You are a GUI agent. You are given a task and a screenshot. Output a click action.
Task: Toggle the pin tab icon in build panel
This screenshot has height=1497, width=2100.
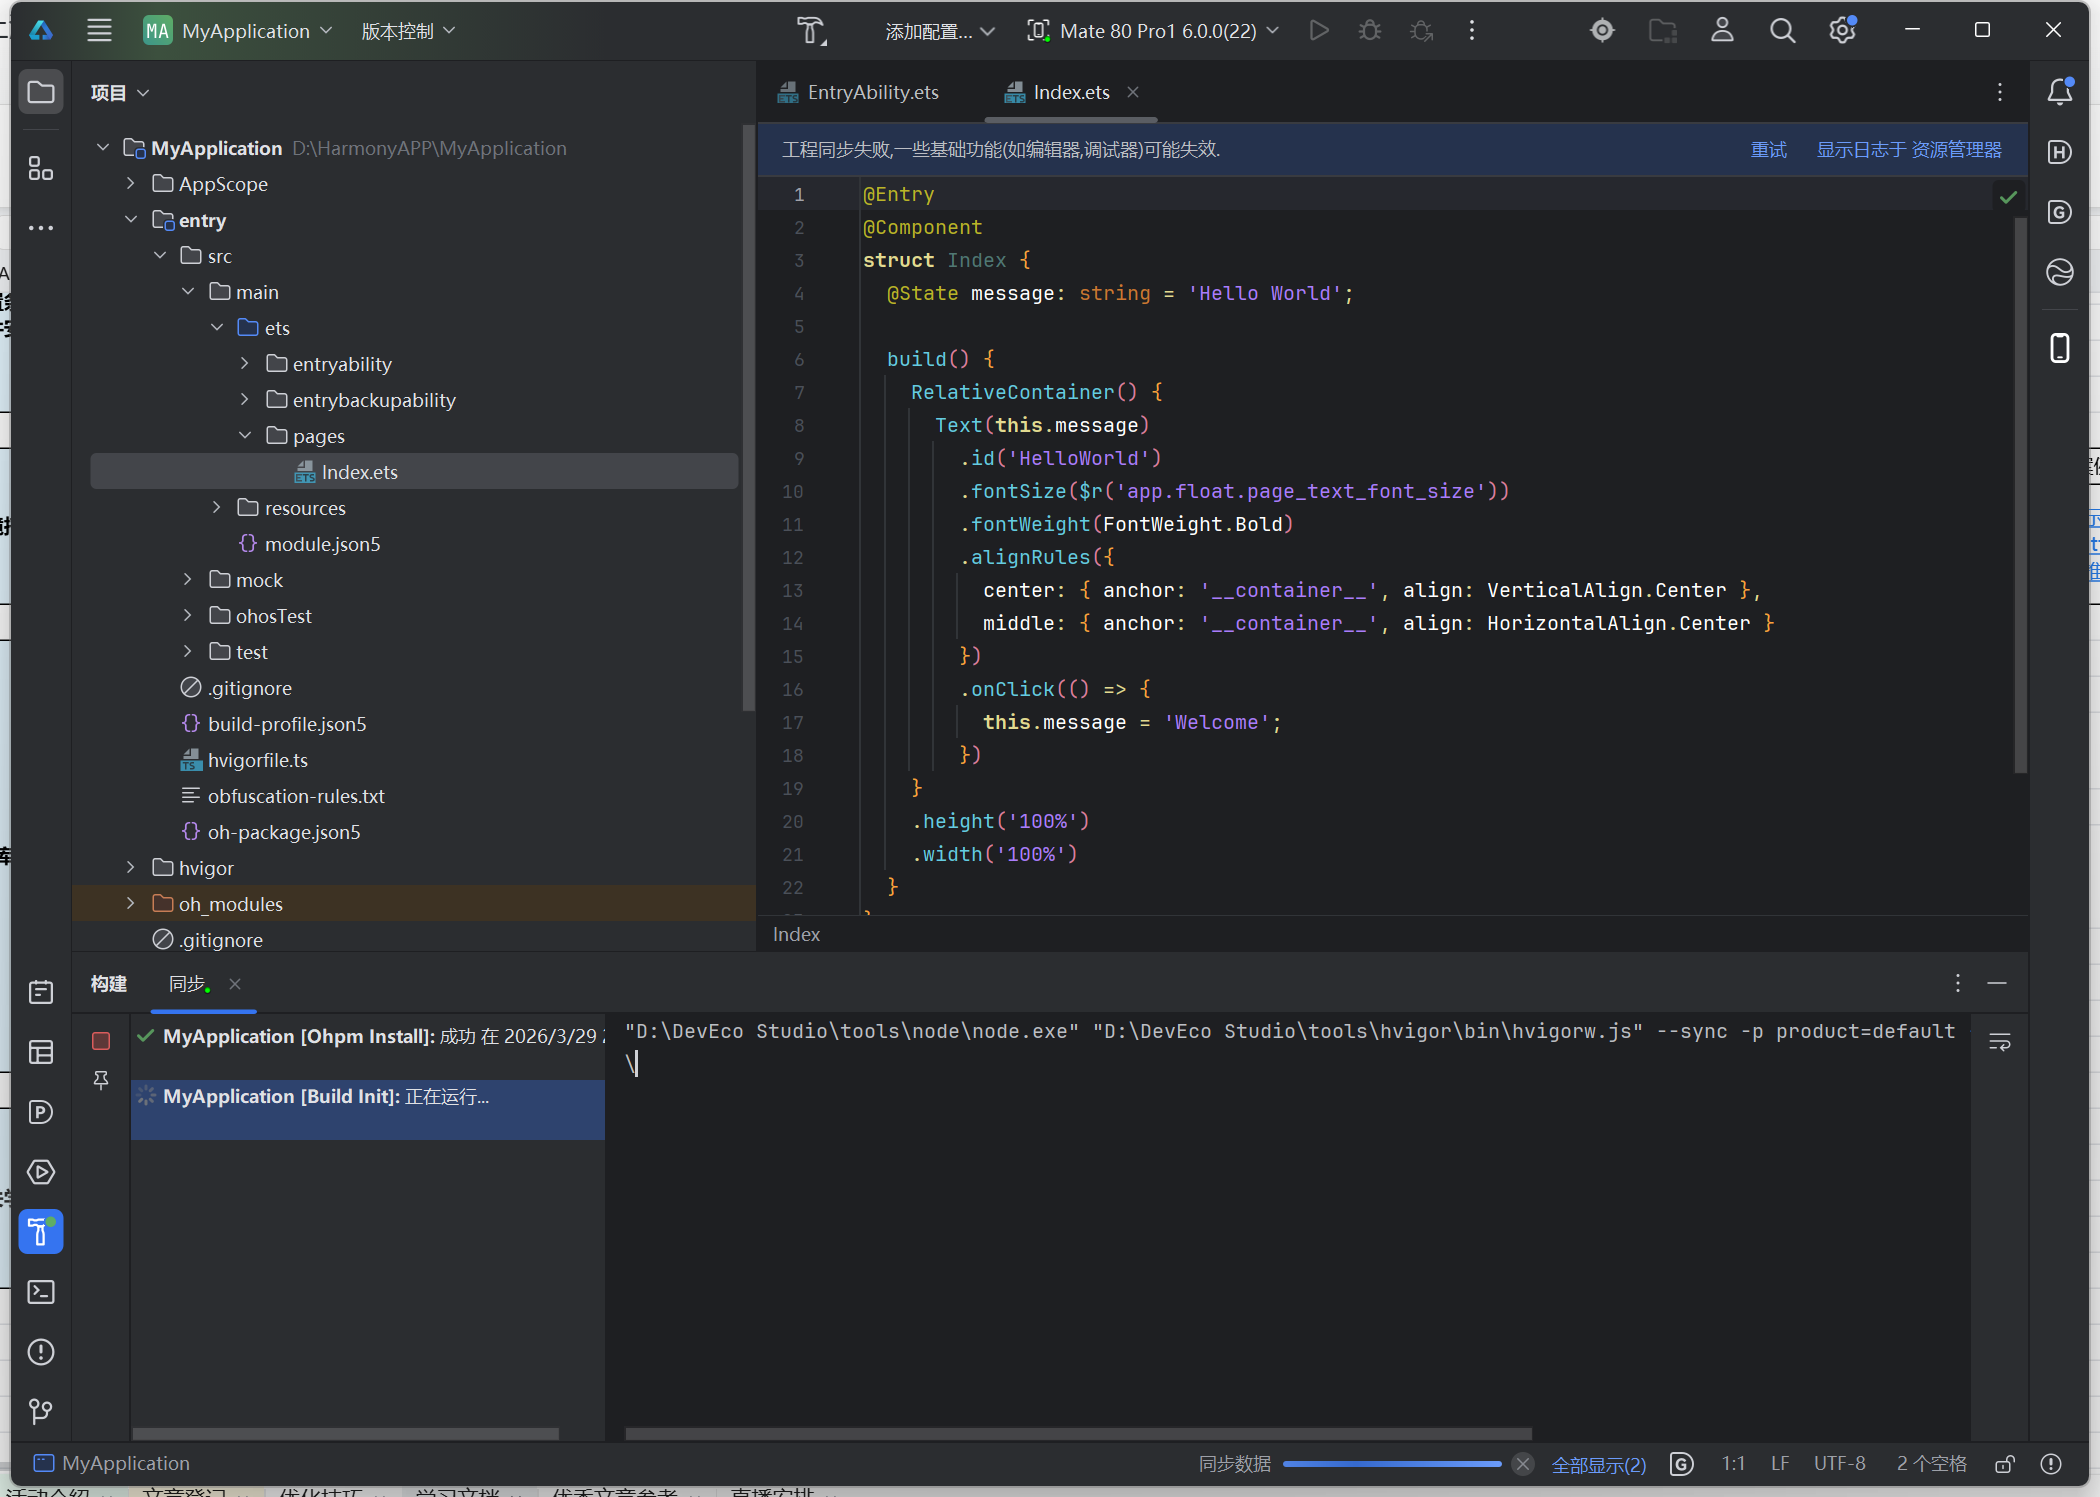[x=101, y=1080]
